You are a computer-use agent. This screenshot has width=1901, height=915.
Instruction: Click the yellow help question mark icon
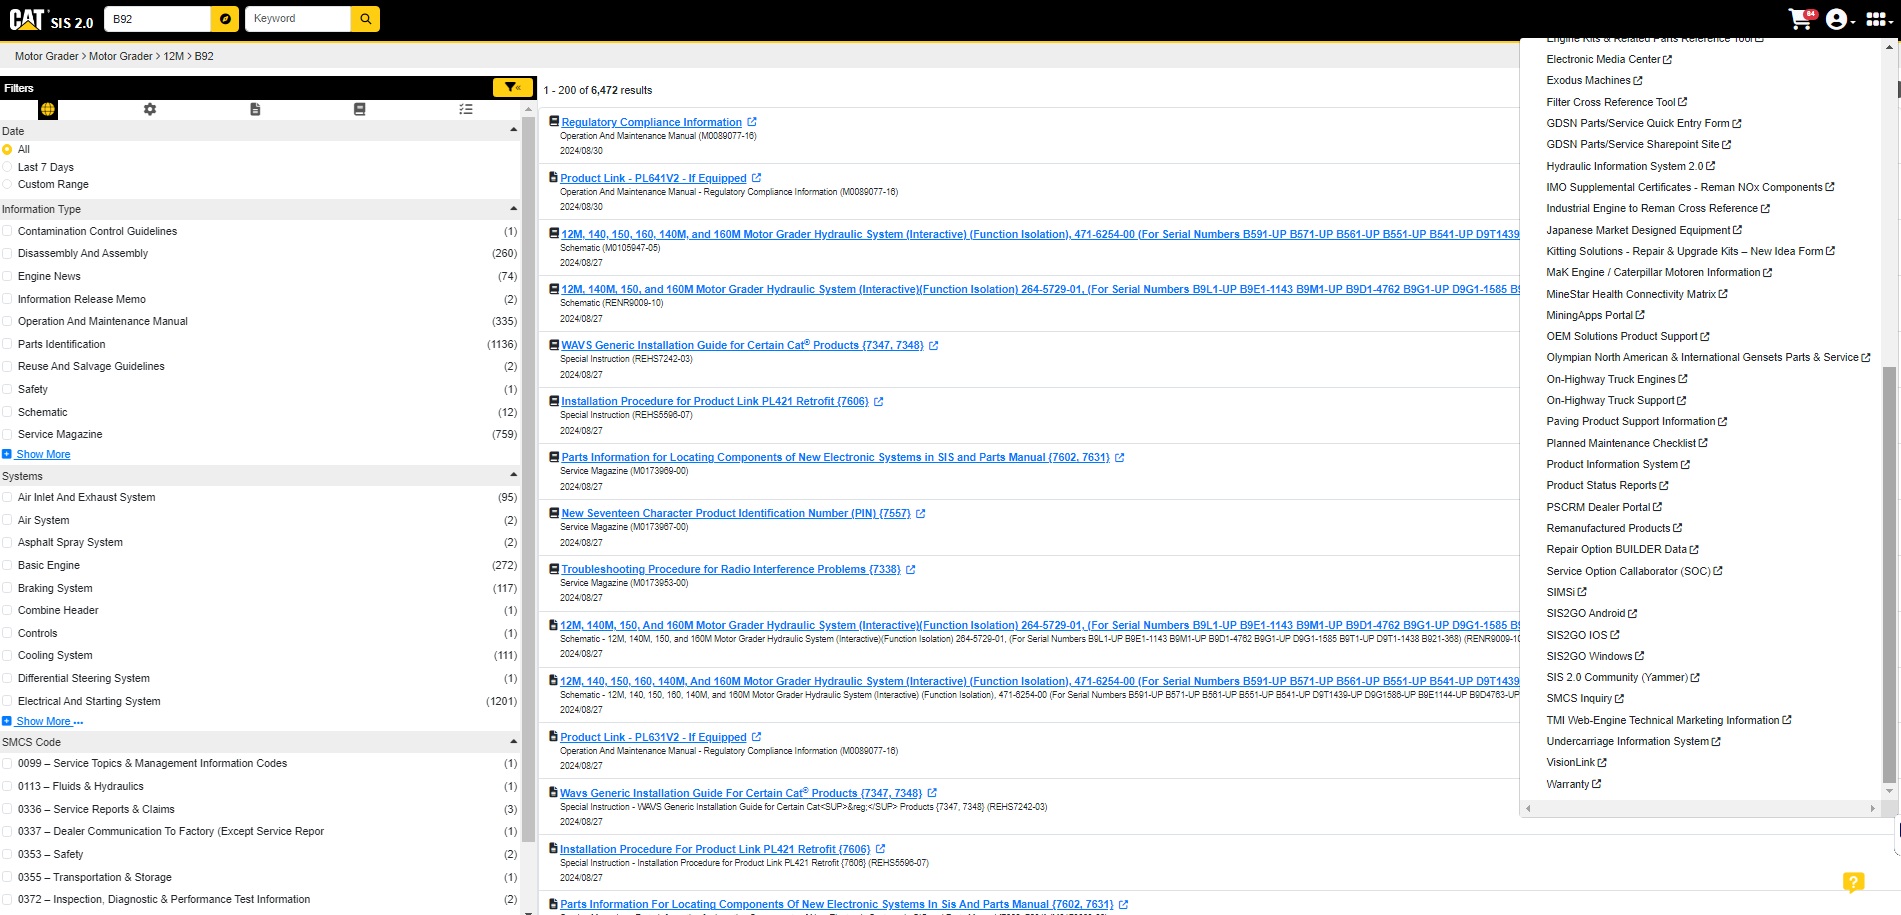click(1852, 882)
